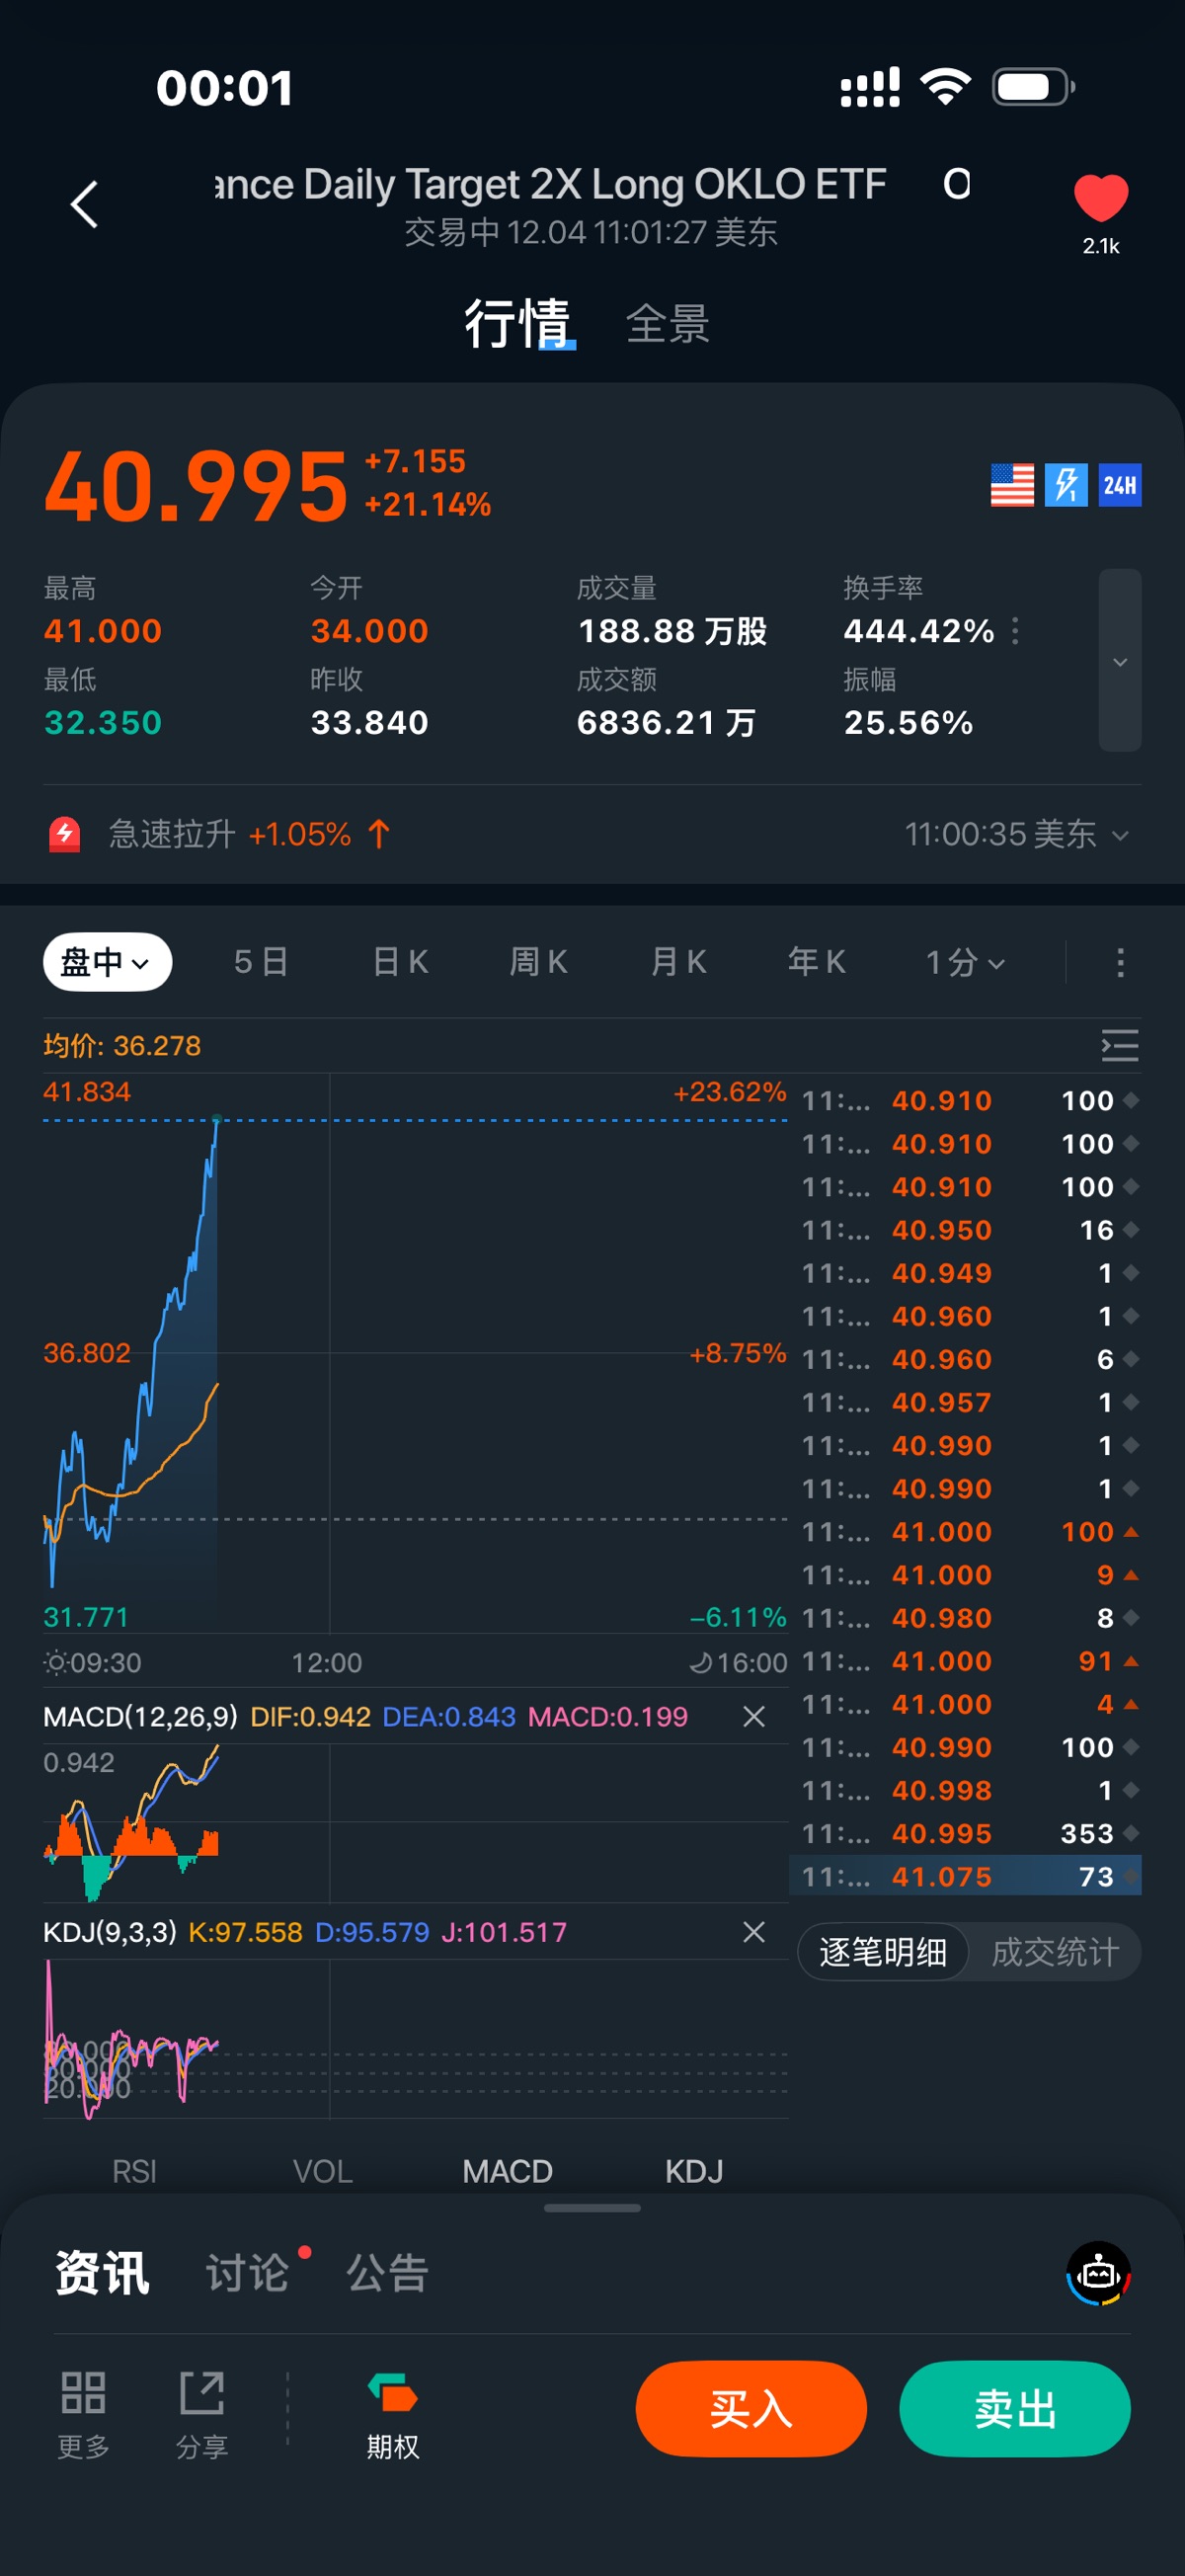Tap the 24H trading badge icon

(1119, 486)
